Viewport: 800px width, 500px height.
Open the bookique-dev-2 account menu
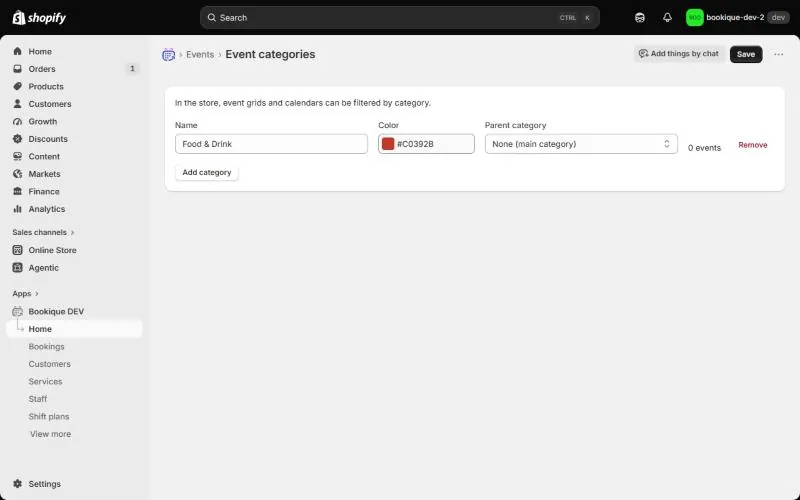(x=737, y=18)
